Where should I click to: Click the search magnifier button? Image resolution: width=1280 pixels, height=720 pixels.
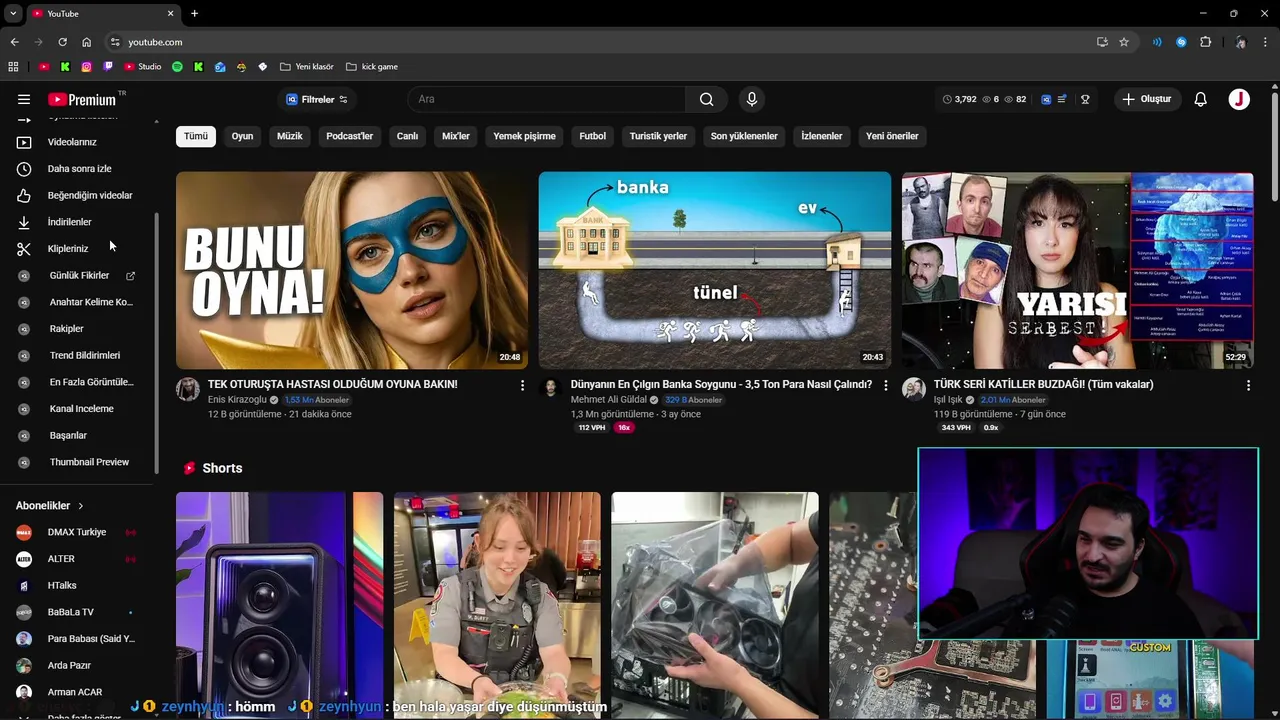pos(706,99)
